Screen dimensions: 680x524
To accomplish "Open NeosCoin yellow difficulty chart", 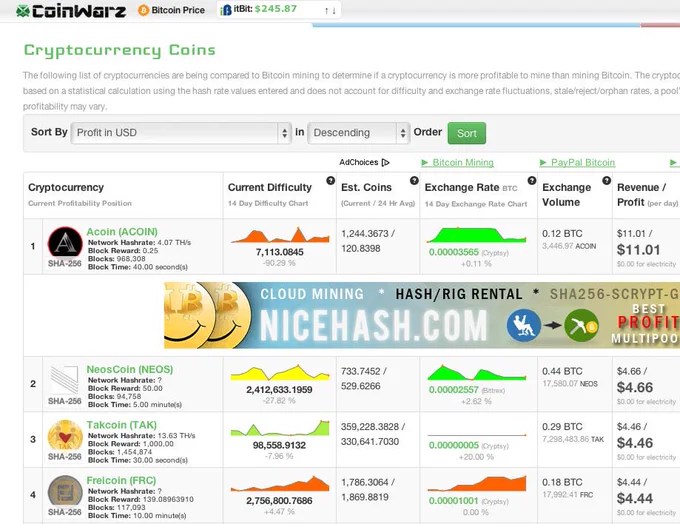I will coord(280,373).
